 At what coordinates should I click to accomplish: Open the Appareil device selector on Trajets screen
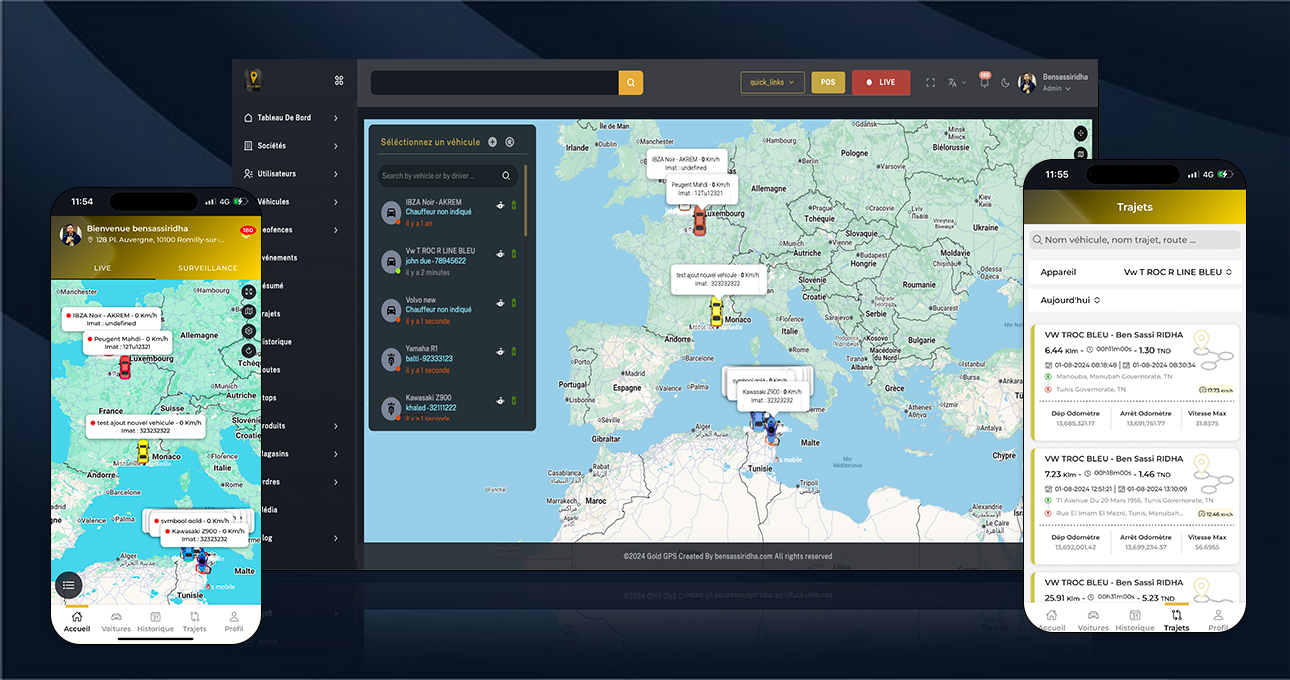1177,272
